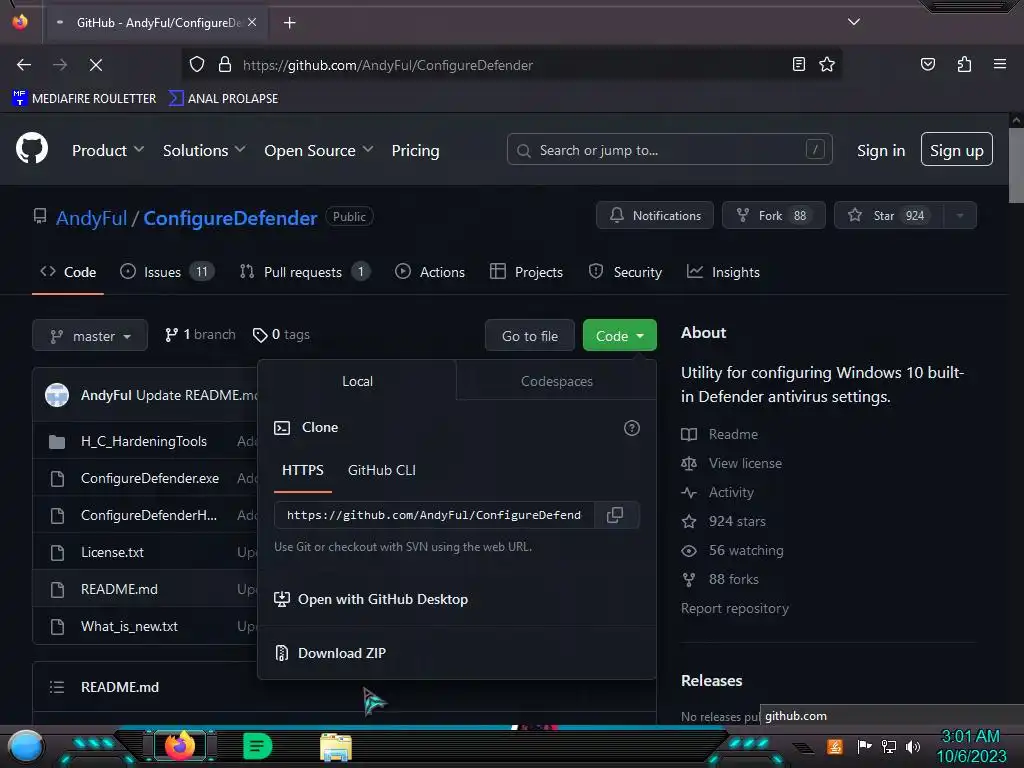
Task: Click the padlock site info icon
Action: (225, 64)
